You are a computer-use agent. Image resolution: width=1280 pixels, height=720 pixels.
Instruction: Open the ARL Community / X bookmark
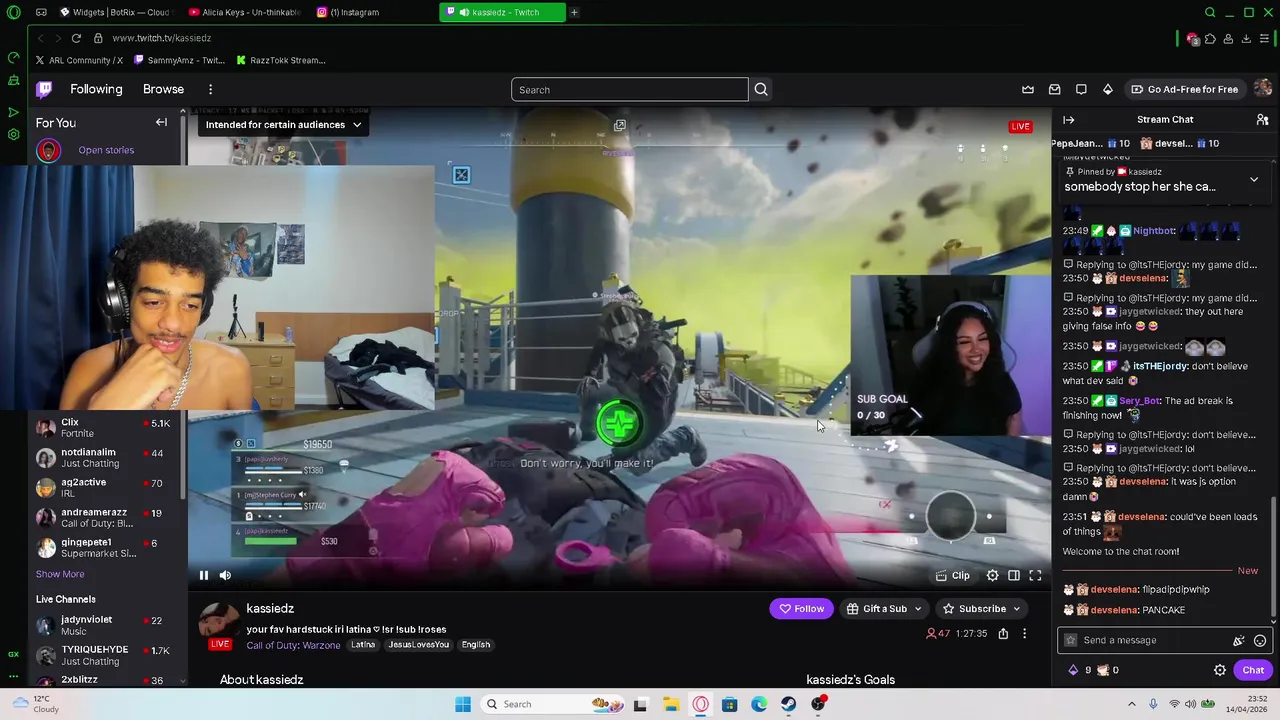79,60
